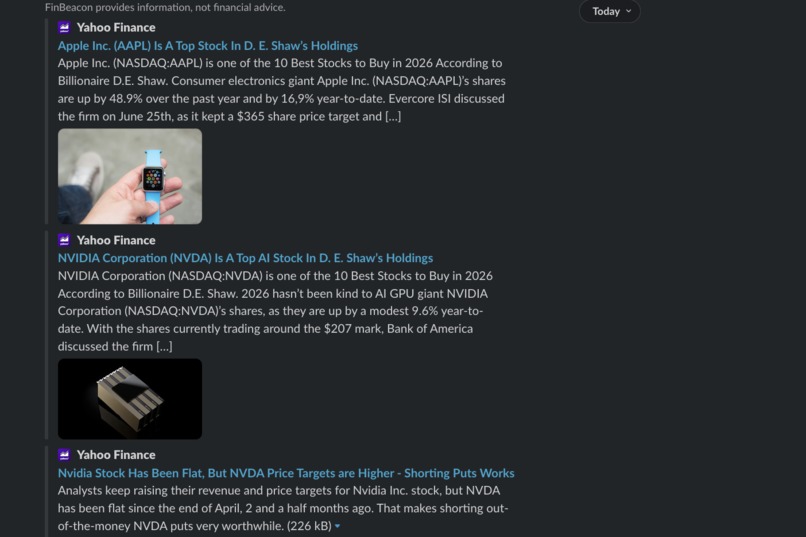Screen dimensions: 806x537
Task: Open Nvidia Stock Has Been Flat article link
Action: (286, 473)
